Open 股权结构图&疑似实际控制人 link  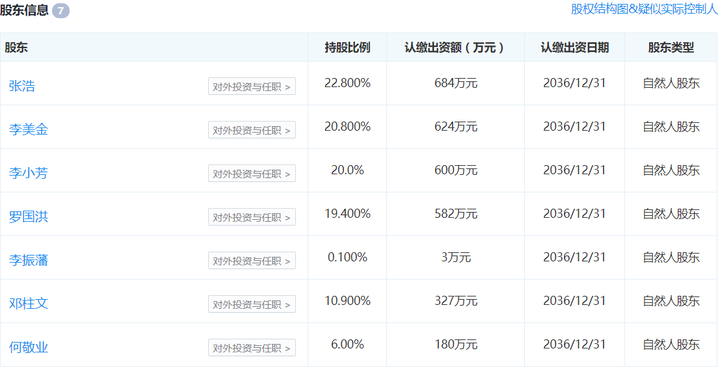coord(645,9)
